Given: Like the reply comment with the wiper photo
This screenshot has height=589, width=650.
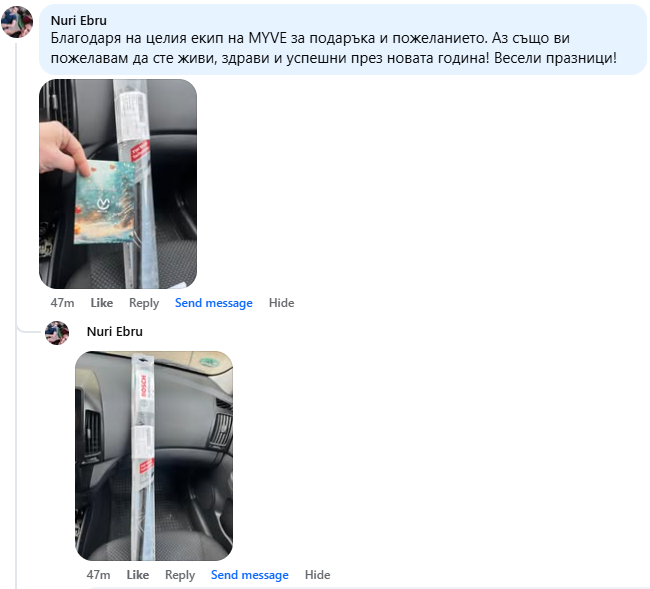Looking at the screenshot, I should [138, 575].
